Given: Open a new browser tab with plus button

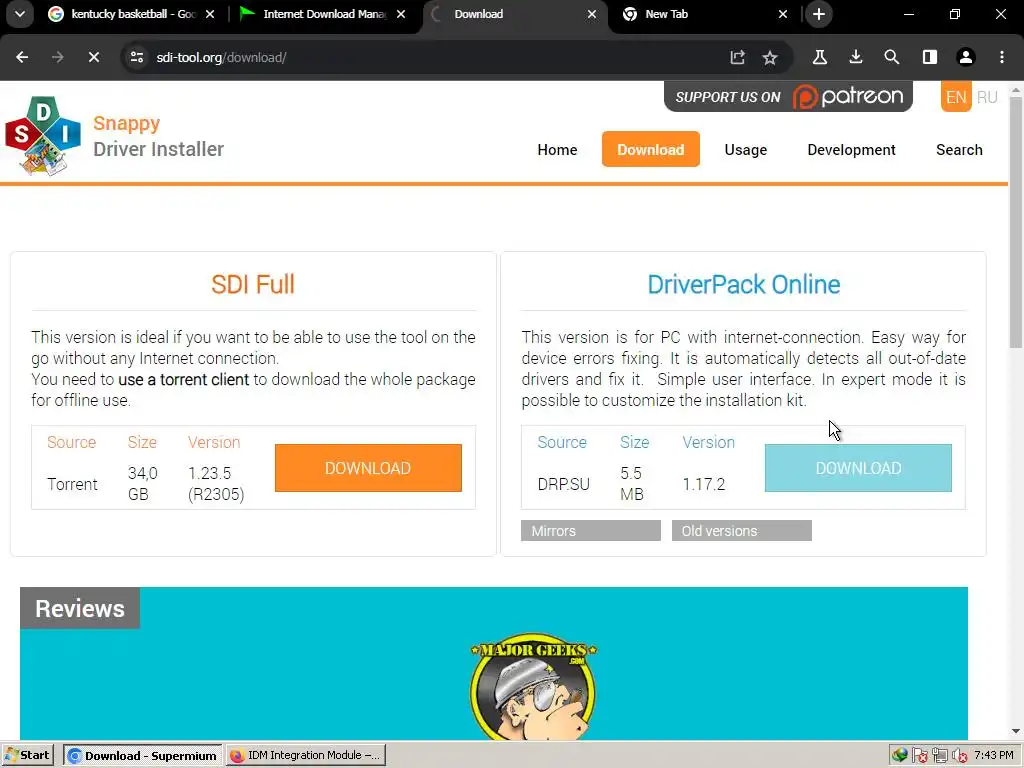Looking at the screenshot, I should coord(819,14).
